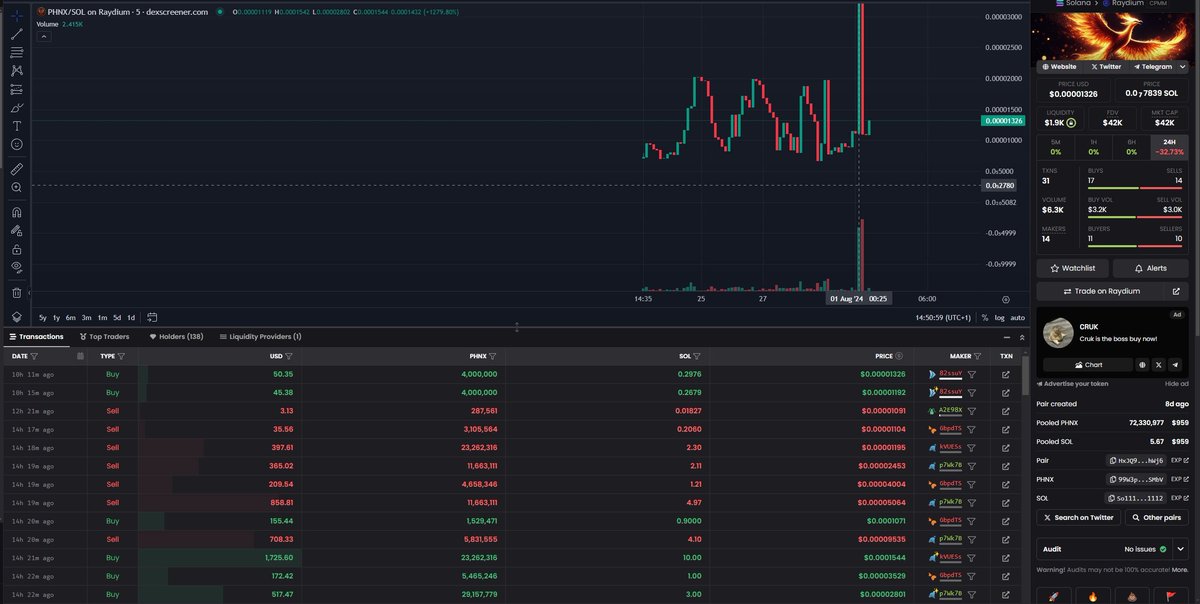Screen dimensions: 1200x604
Task: Add pair to Watchlist
Action: [x=1073, y=268]
